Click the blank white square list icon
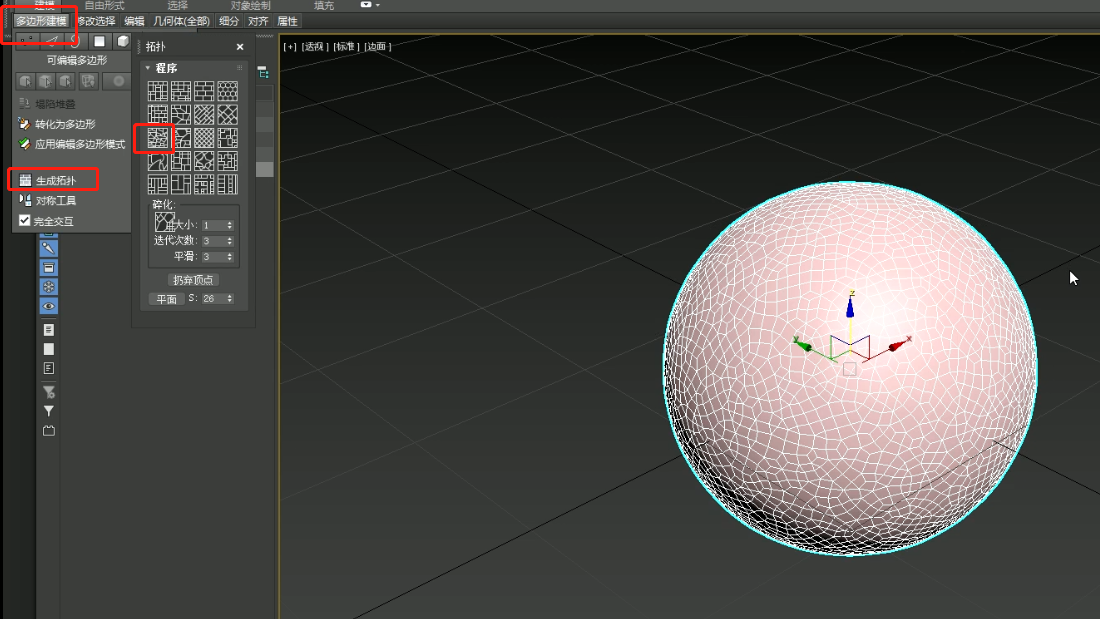Screen dimensions: 1100x619 pyautogui.click(x=48, y=349)
